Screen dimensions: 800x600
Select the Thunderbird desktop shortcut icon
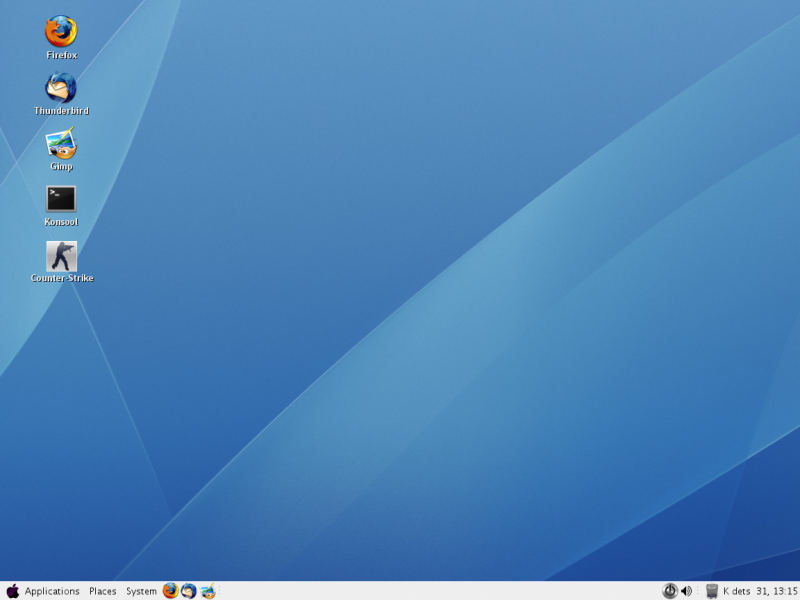[61, 87]
